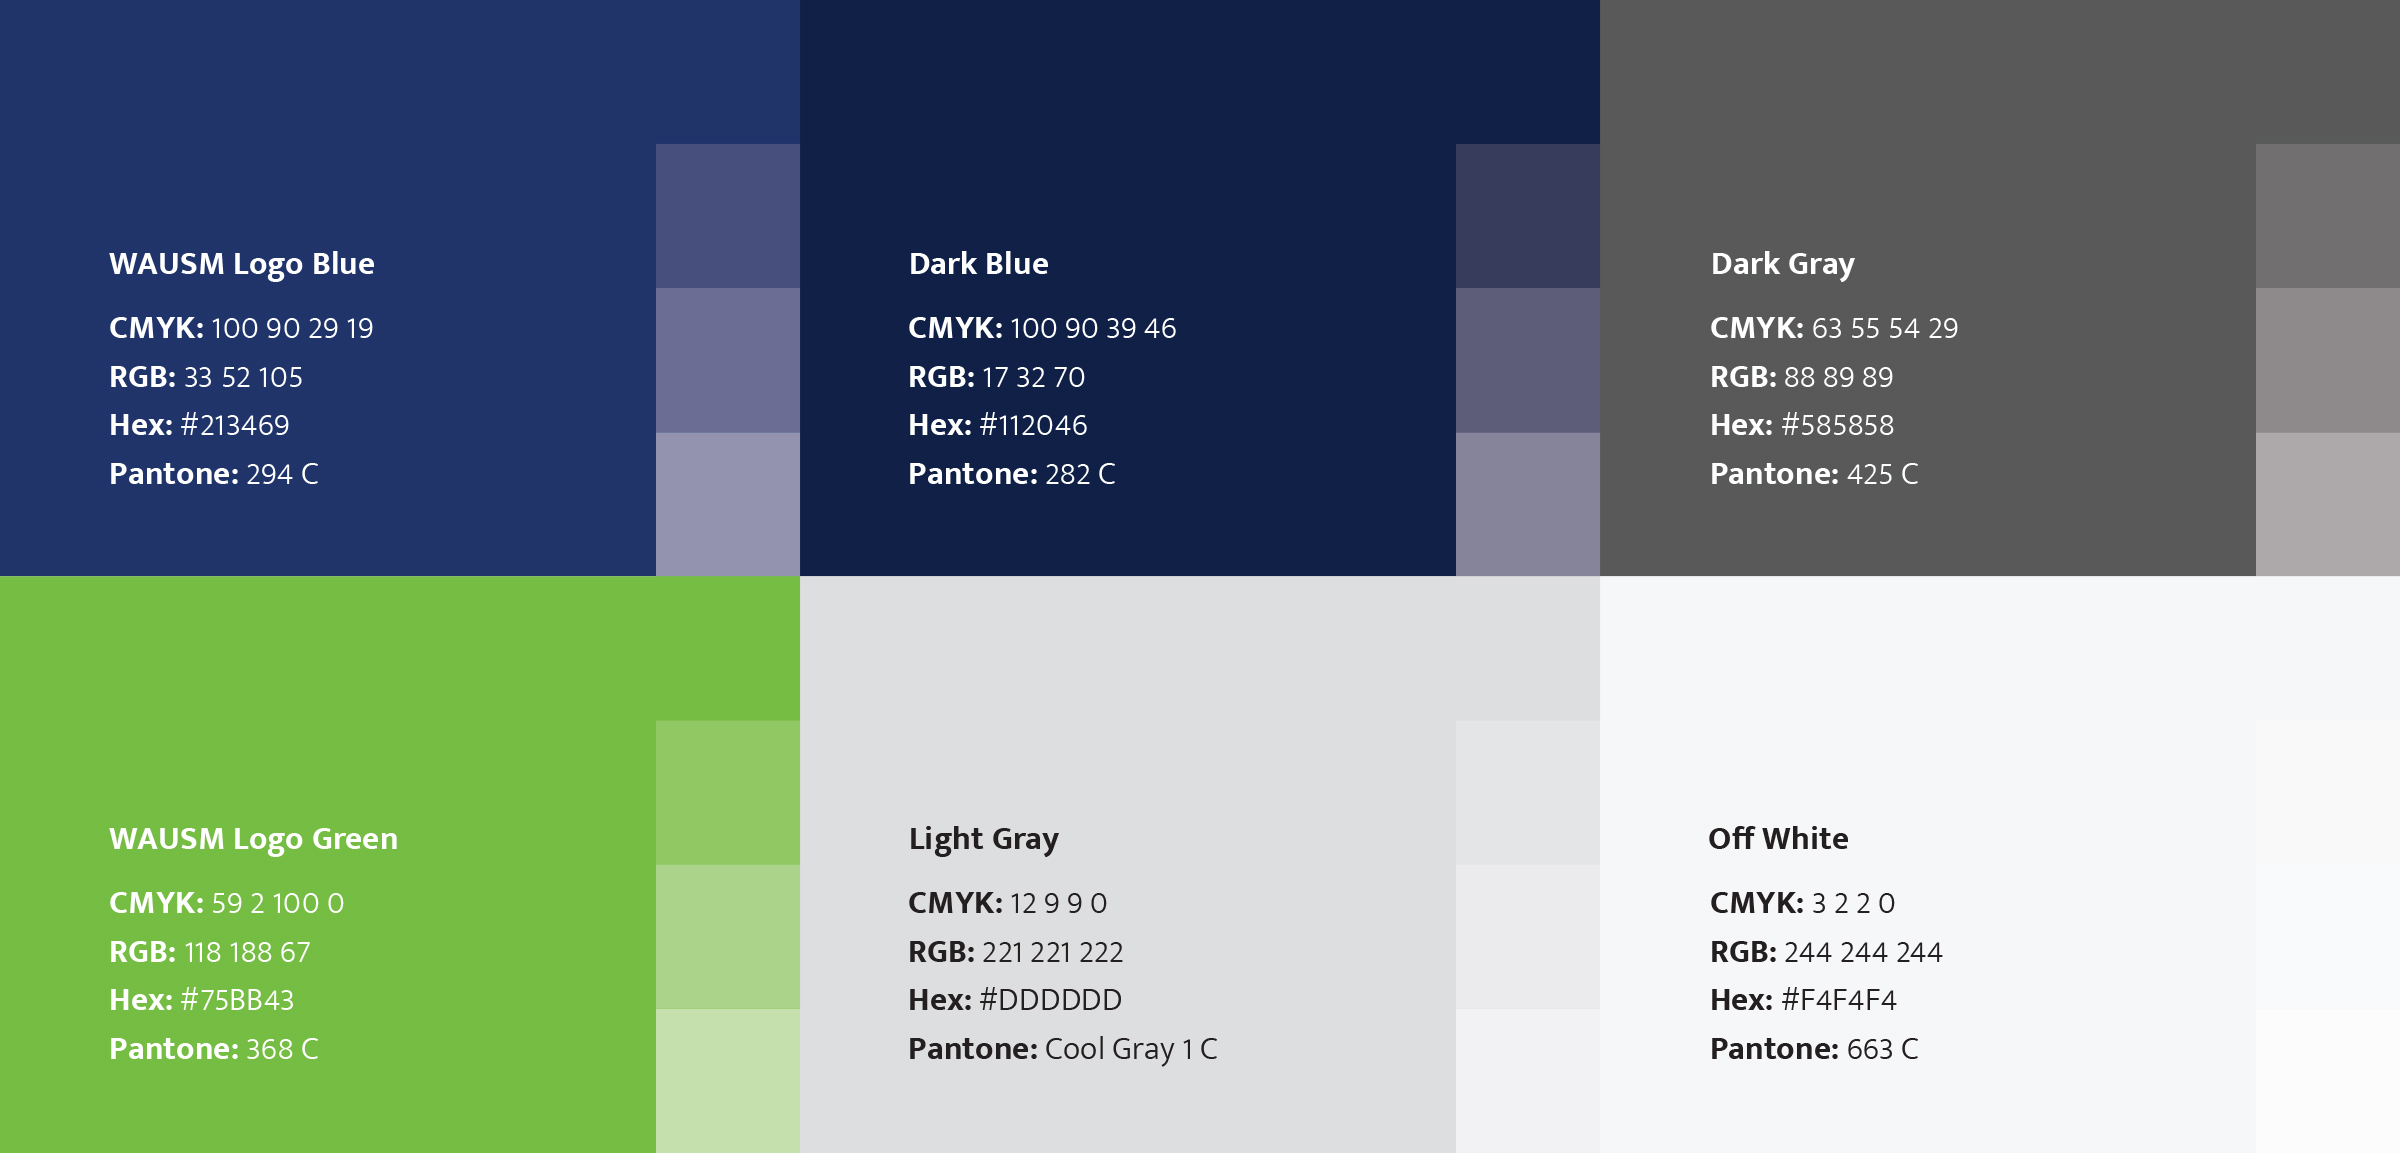
Task: Click the 'Dark Gray' heading
Action: click(x=1783, y=264)
